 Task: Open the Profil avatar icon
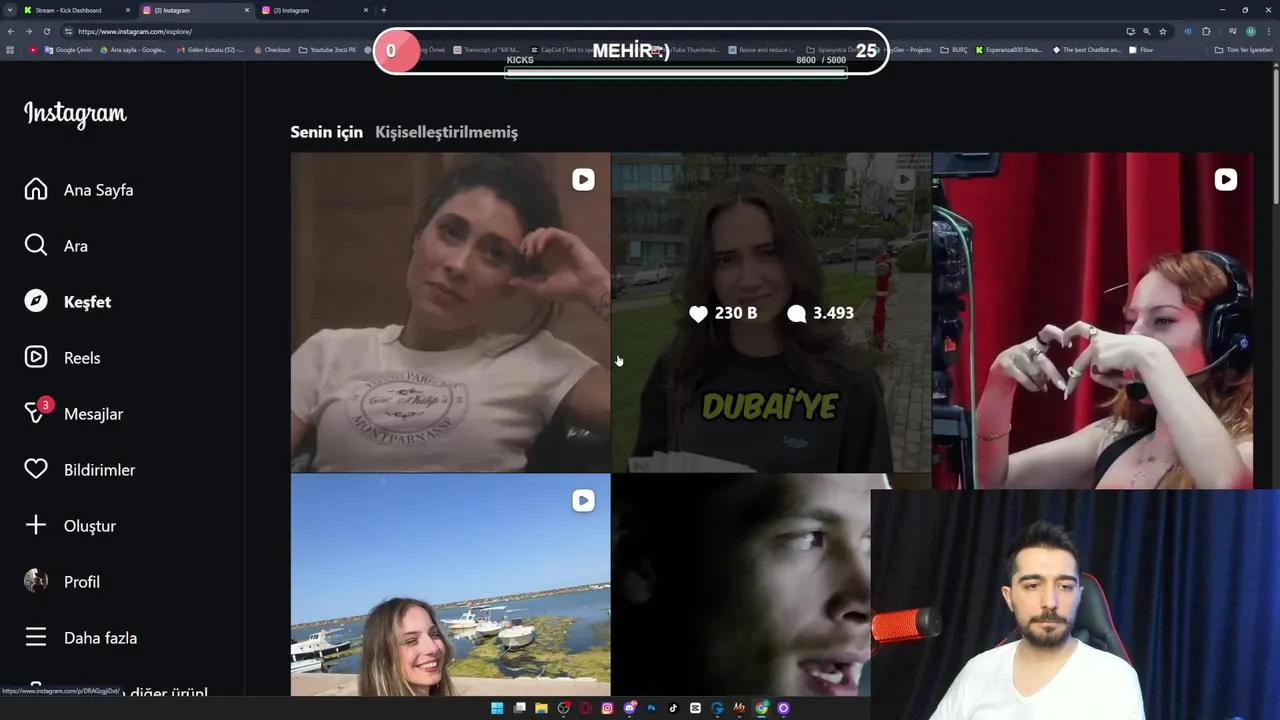[36, 582]
